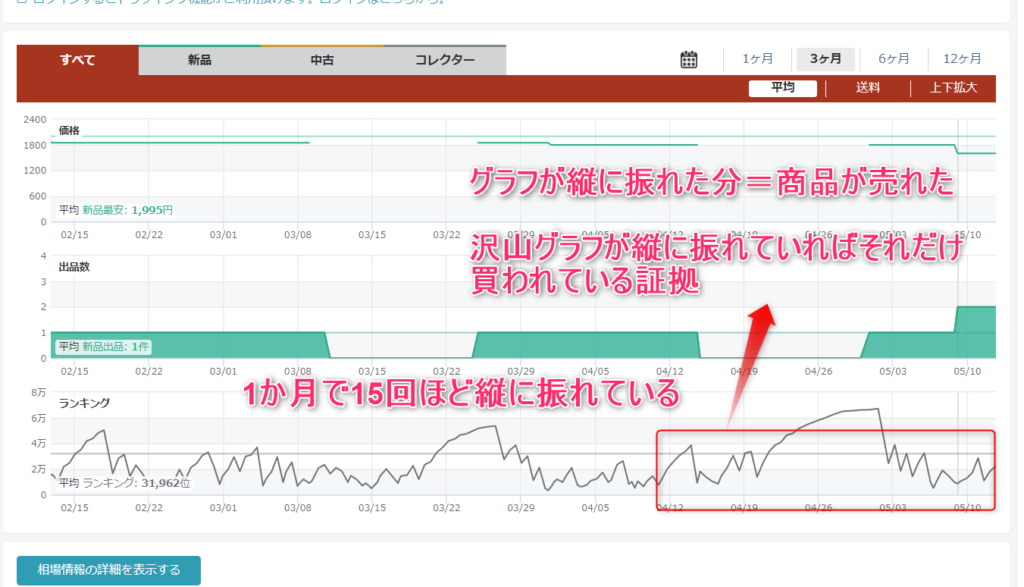Switch to the すべて tab
This screenshot has width=1024, height=587.
(x=78, y=60)
